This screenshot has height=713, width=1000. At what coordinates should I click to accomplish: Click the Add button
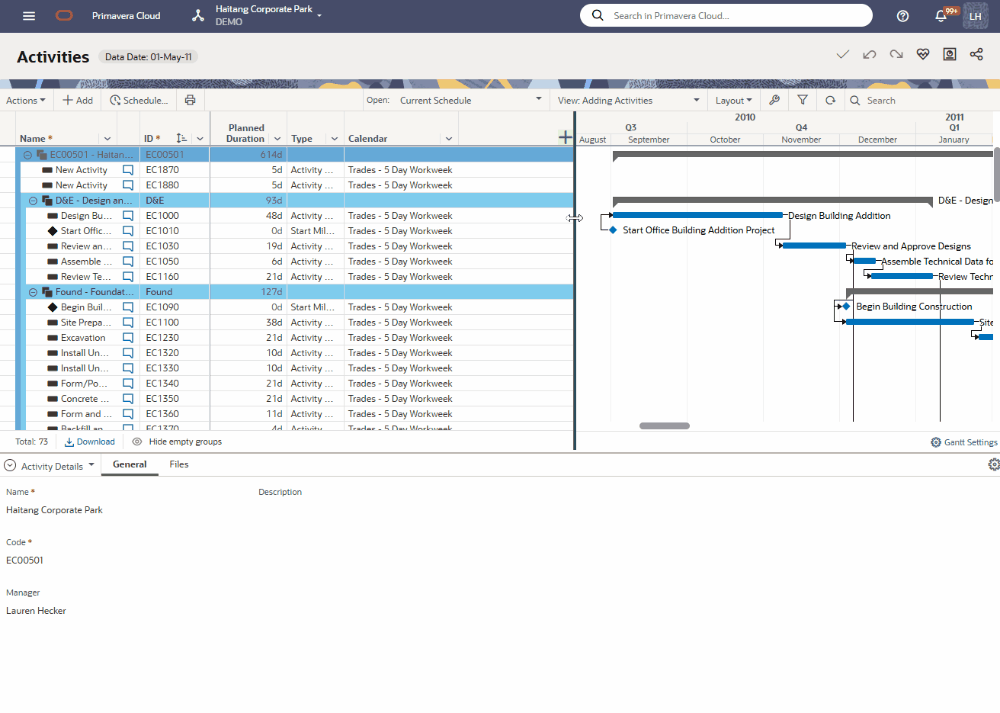click(x=77, y=100)
